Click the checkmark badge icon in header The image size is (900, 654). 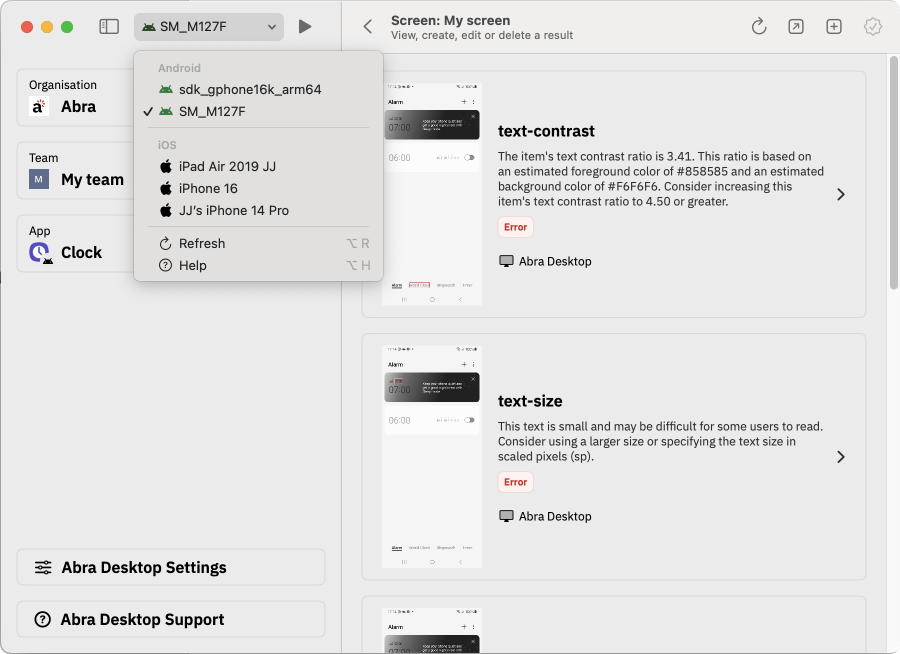pyautogui.click(x=872, y=26)
